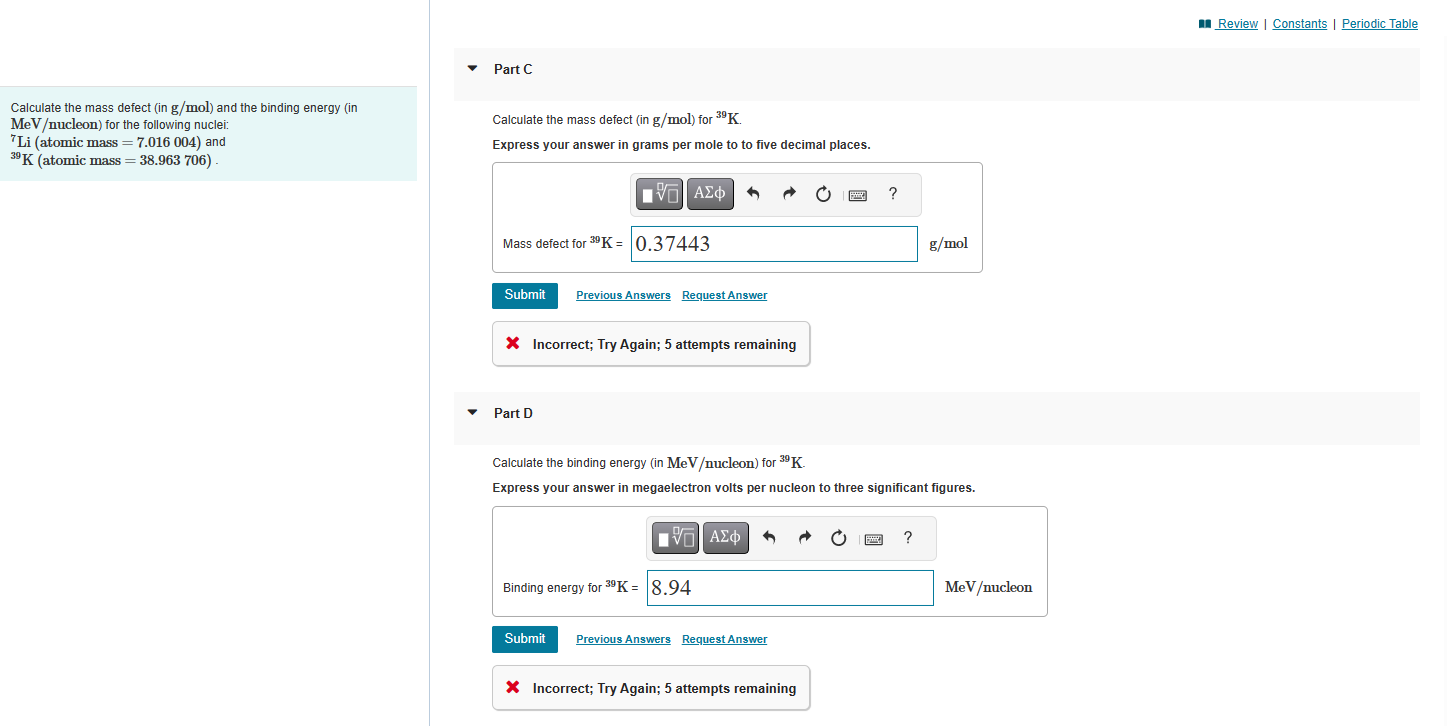Viewport: 1447px width, 726px height.
Task: Open the Greek symbols (ΑΣΦ) palette in Part C
Action: coord(709,193)
